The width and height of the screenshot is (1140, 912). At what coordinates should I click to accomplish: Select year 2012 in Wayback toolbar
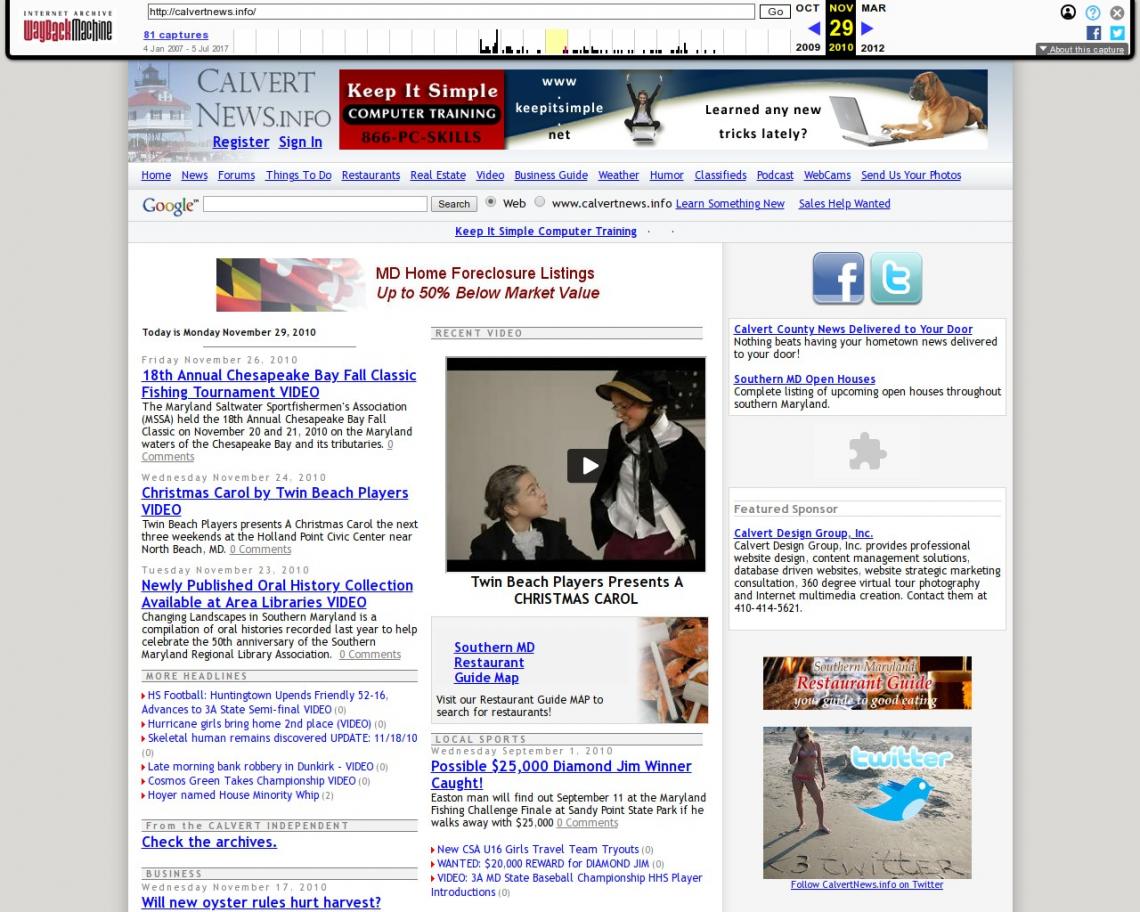(x=872, y=47)
